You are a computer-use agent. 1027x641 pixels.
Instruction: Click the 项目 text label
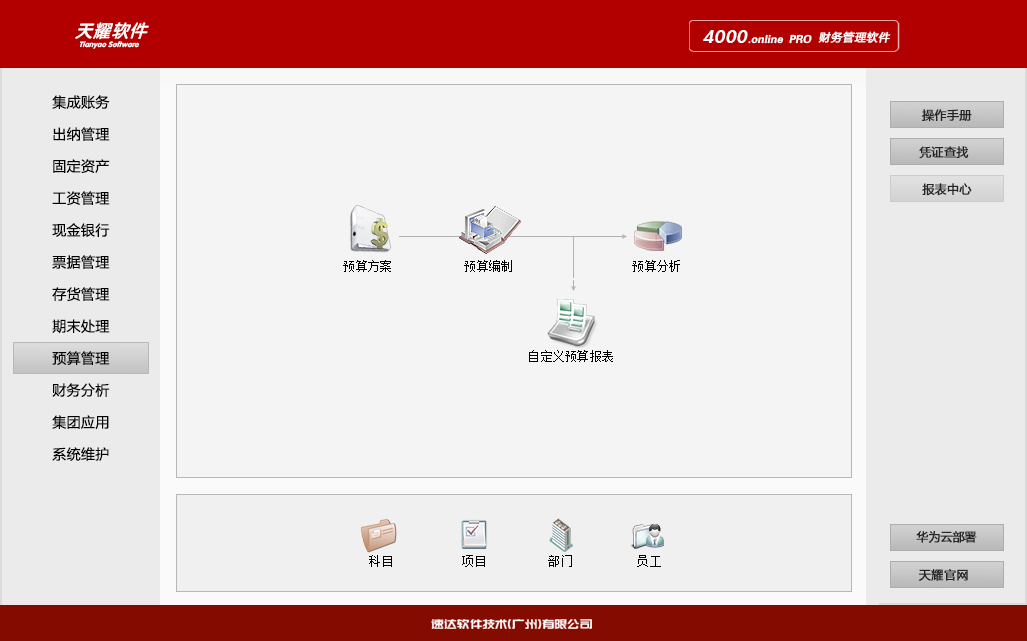474,561
